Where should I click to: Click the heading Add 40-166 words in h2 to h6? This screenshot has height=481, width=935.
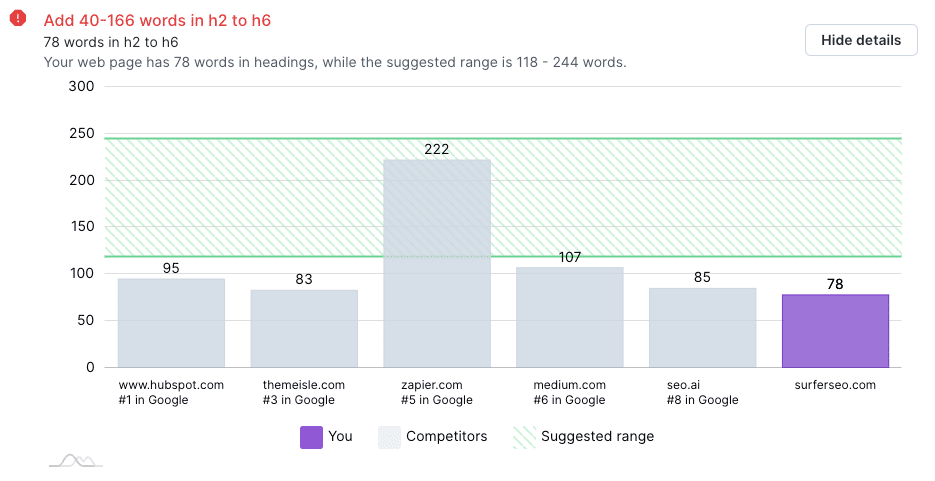[x=157, y=20]
